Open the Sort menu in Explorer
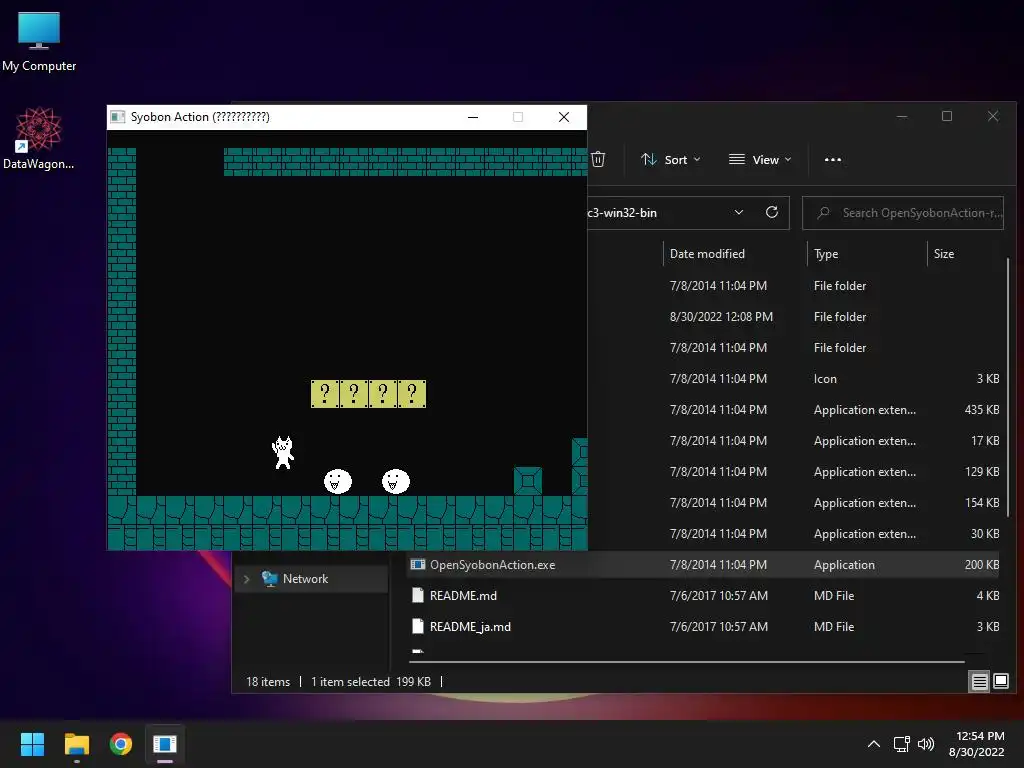 (670, 159)
